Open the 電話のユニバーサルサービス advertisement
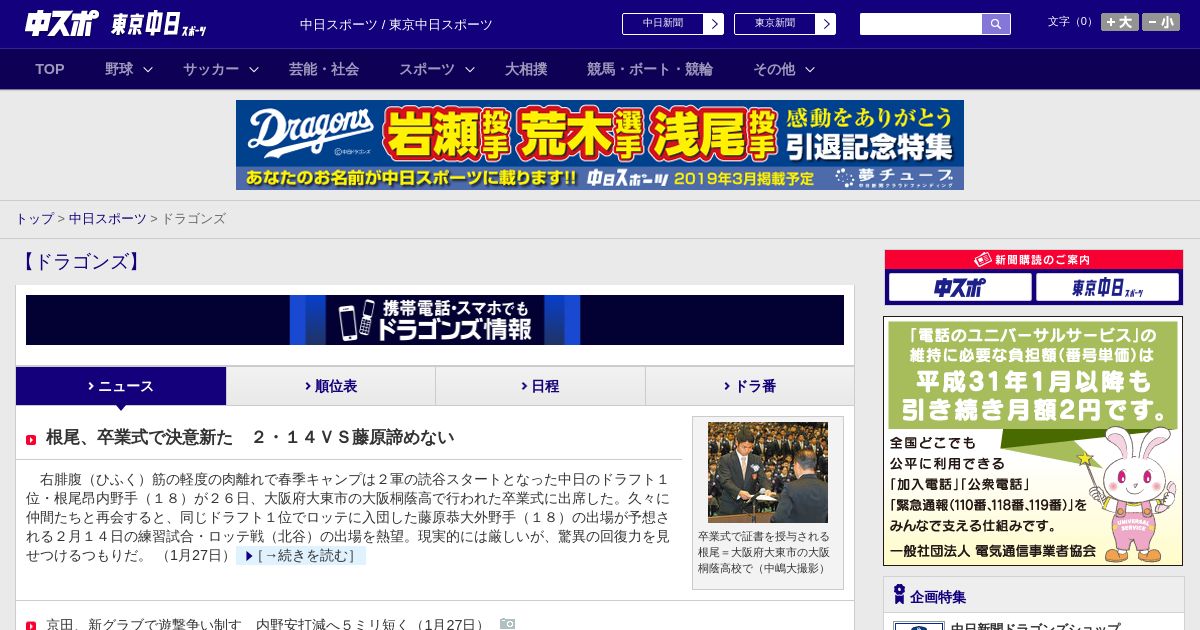 (x=1033, y=441)
